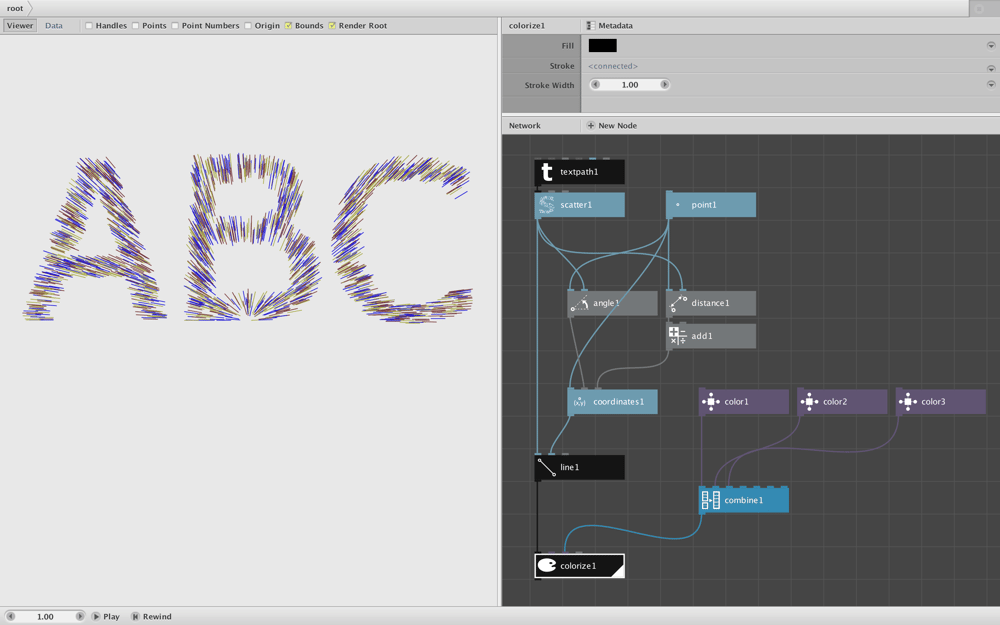Increase Stroke Width with right arrow
Viewport: 1000px width, 625px height.
[665, 84]
